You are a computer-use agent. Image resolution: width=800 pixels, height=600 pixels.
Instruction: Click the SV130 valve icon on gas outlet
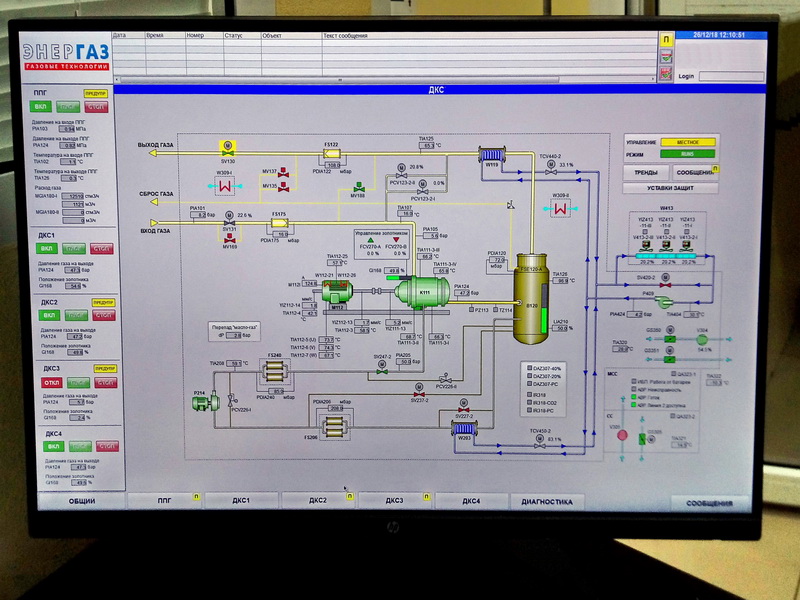pyautogui.click(x=228, y=146)
